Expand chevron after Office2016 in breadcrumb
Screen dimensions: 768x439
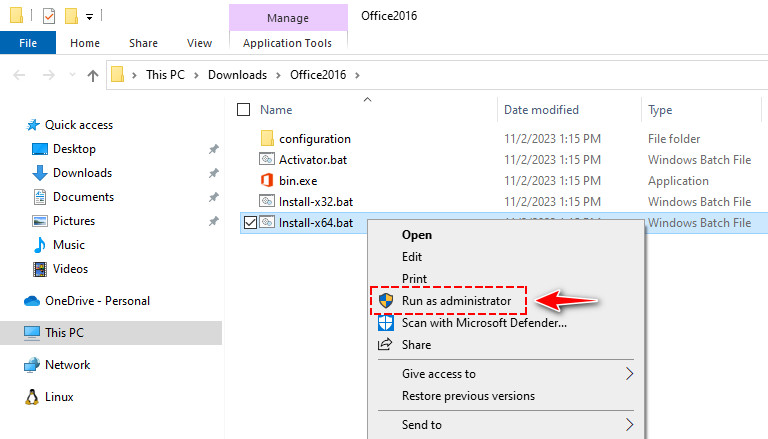pos(357,75)
